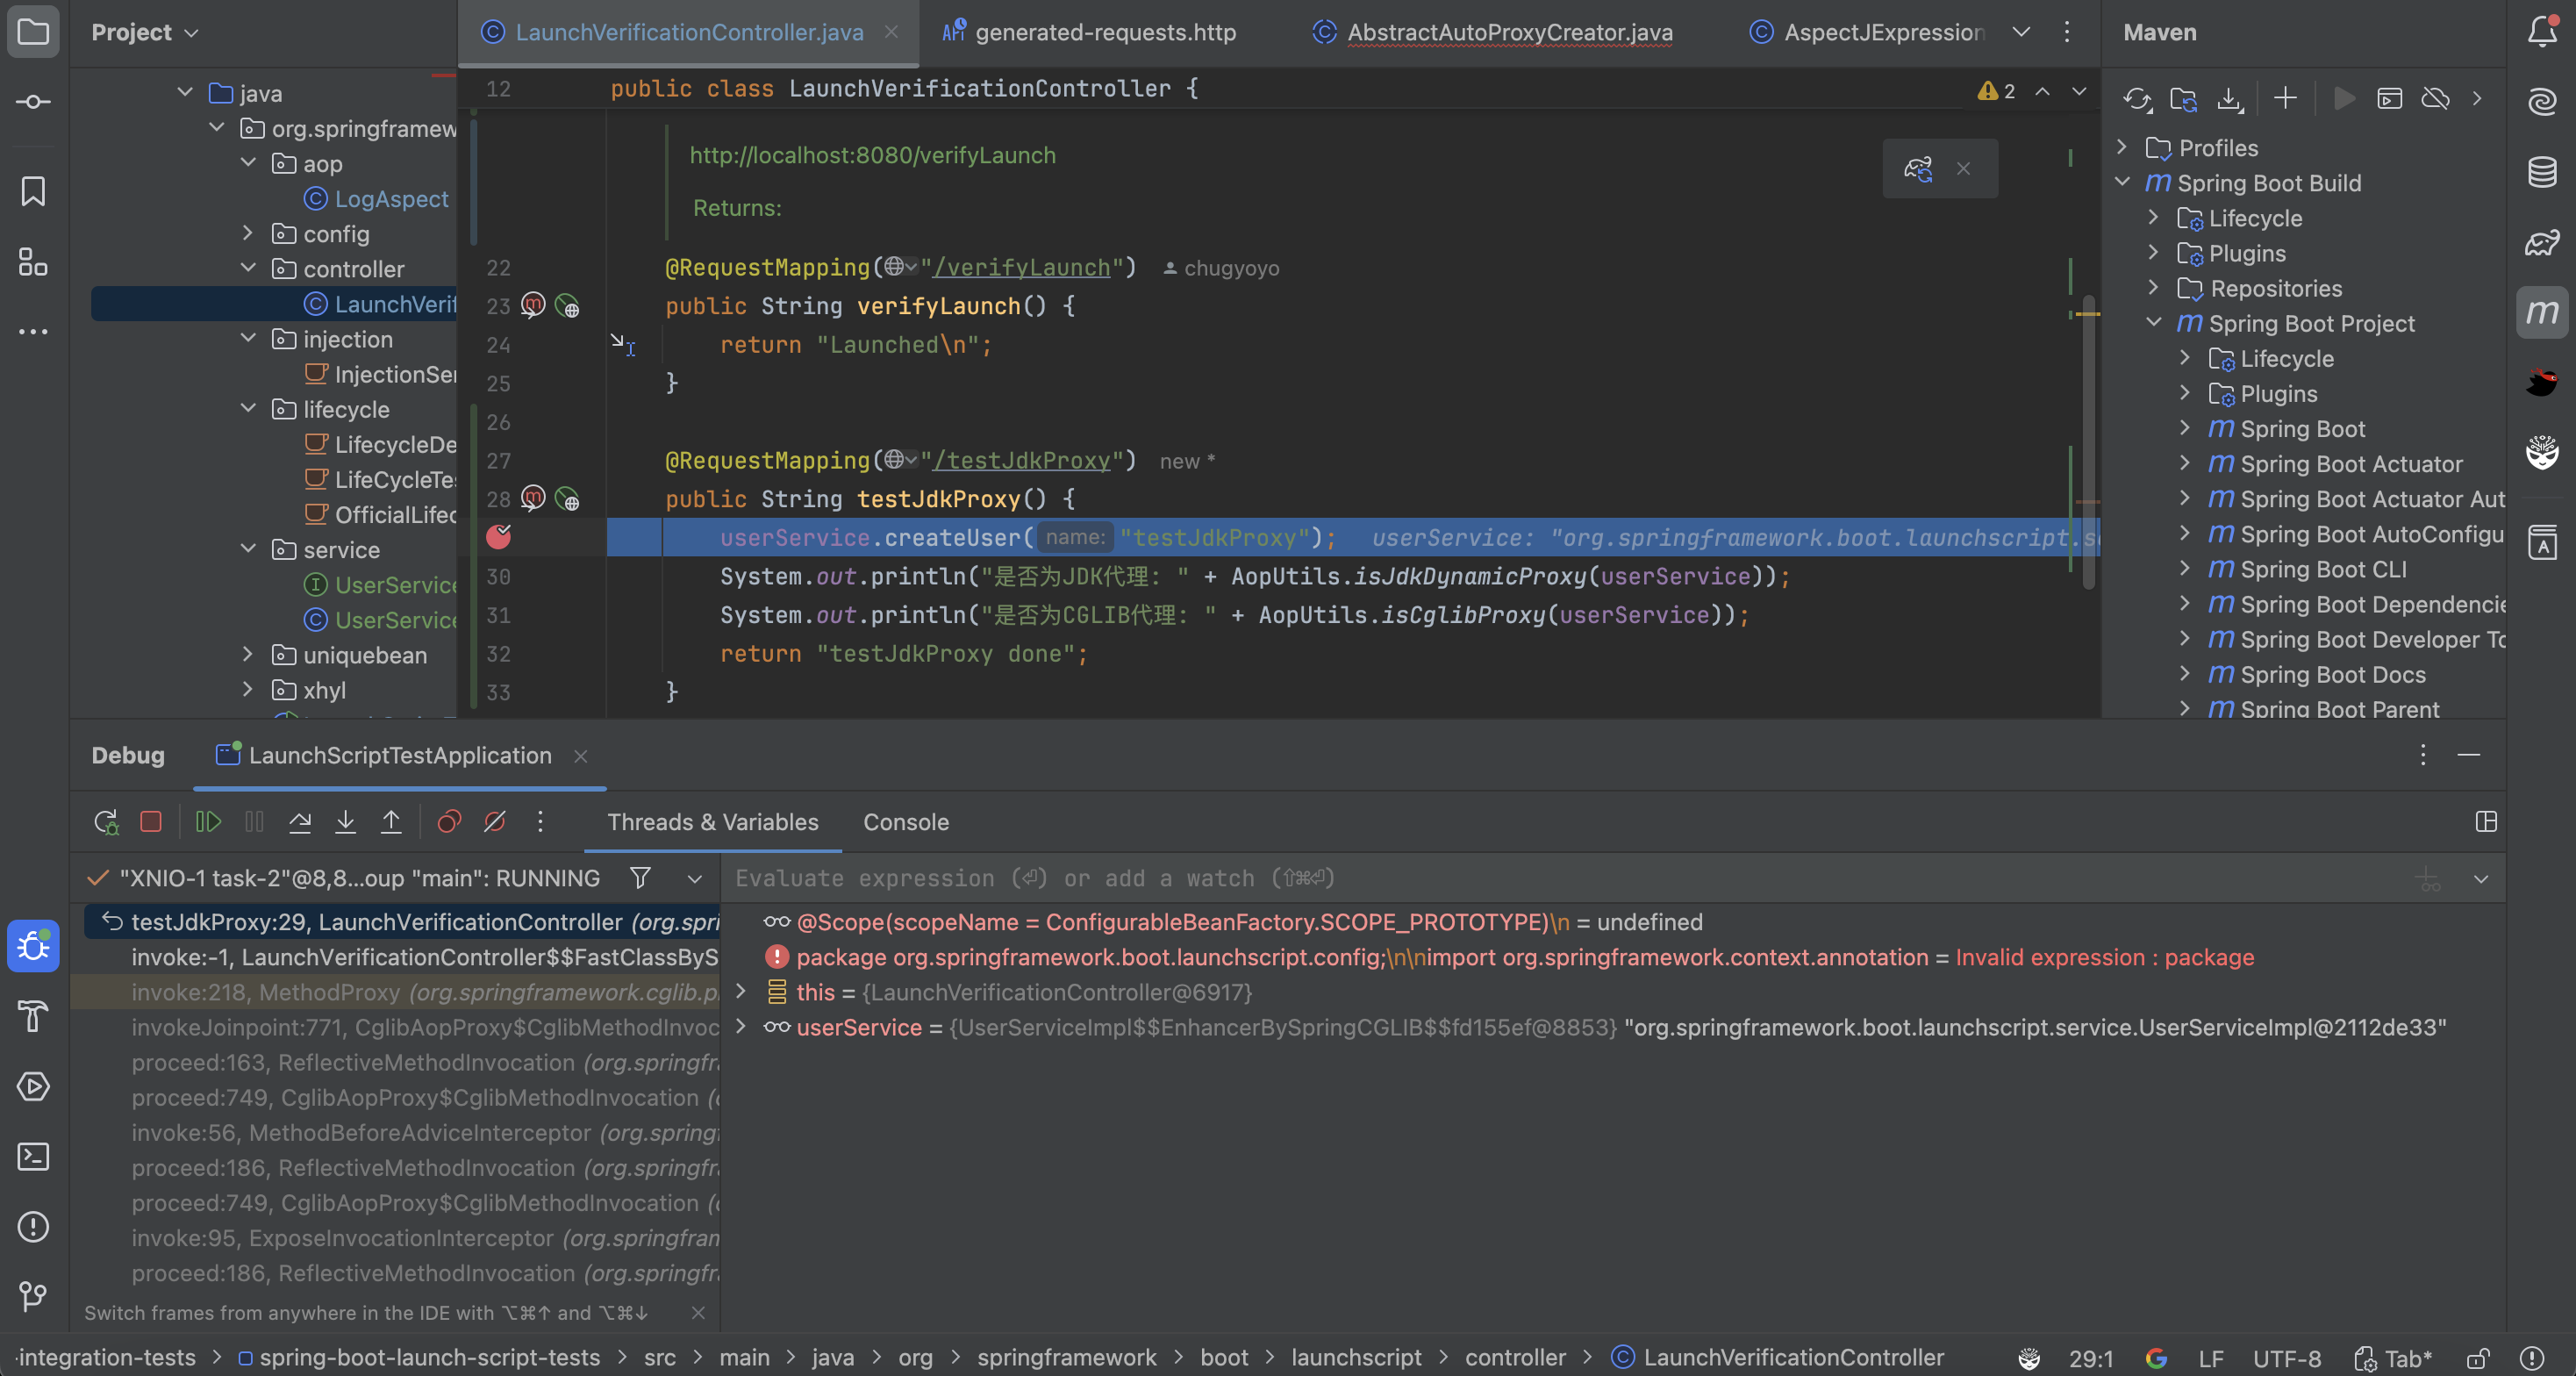Open the Database tool window icon

2541,172
